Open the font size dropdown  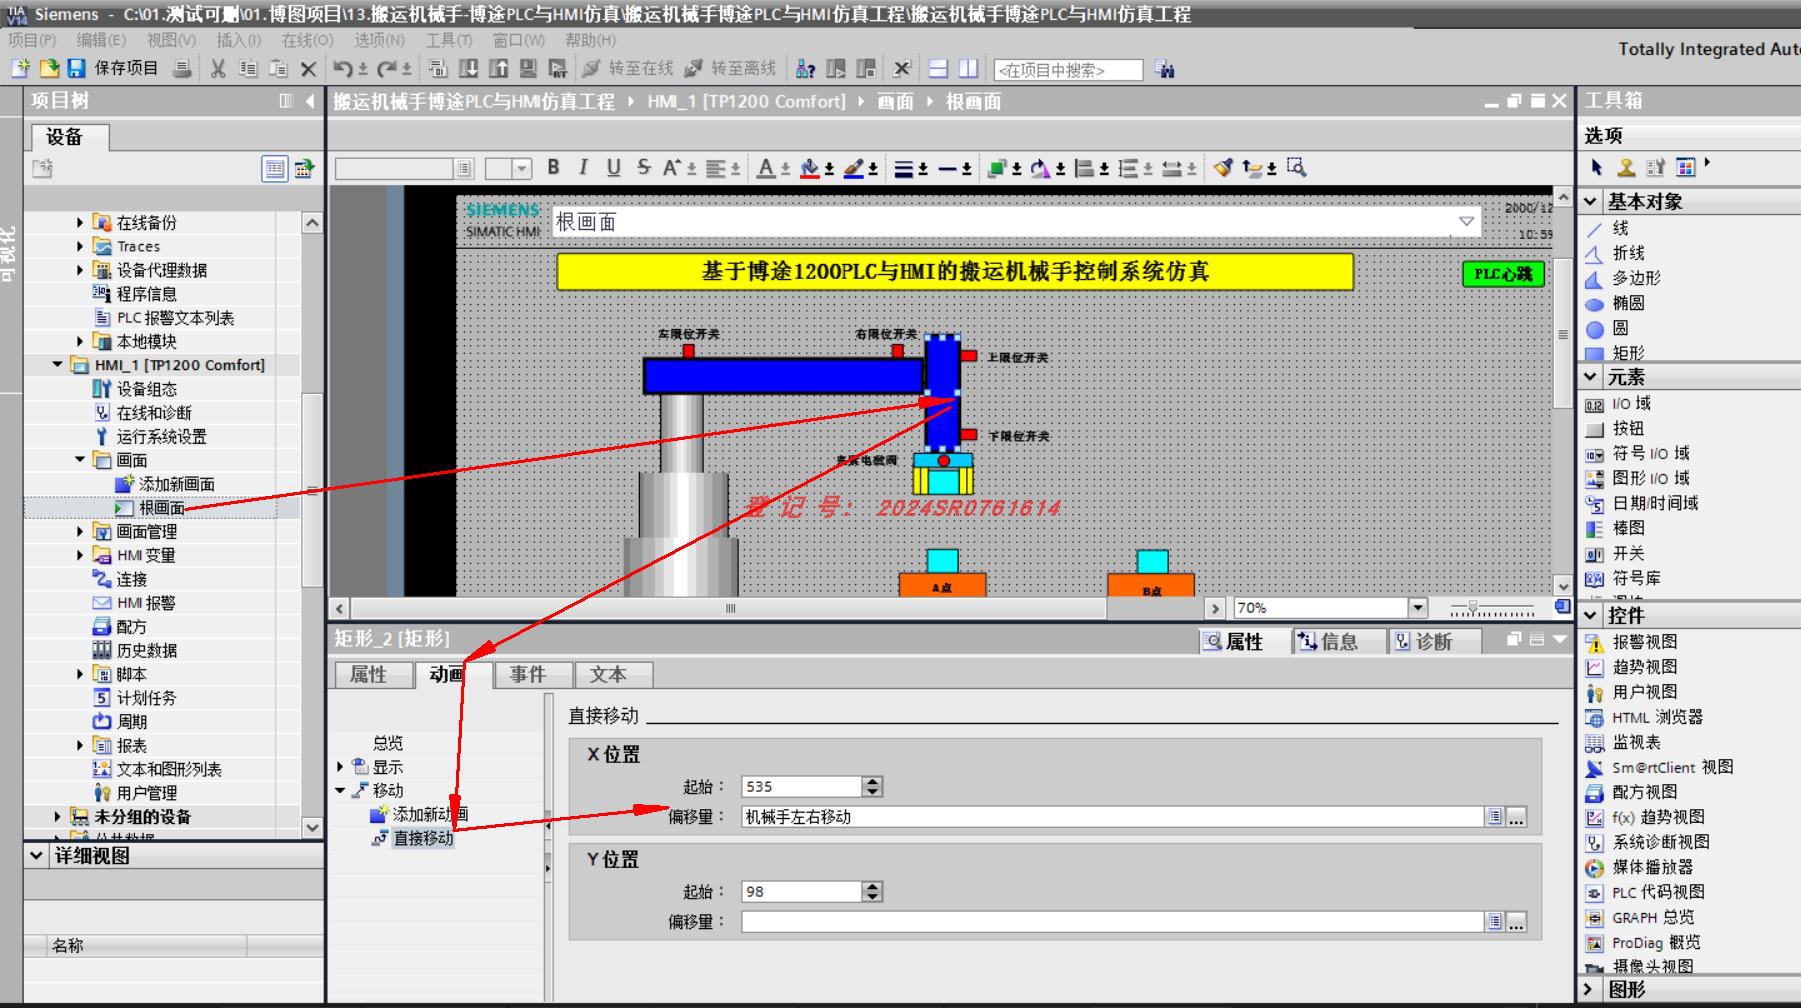522,169
